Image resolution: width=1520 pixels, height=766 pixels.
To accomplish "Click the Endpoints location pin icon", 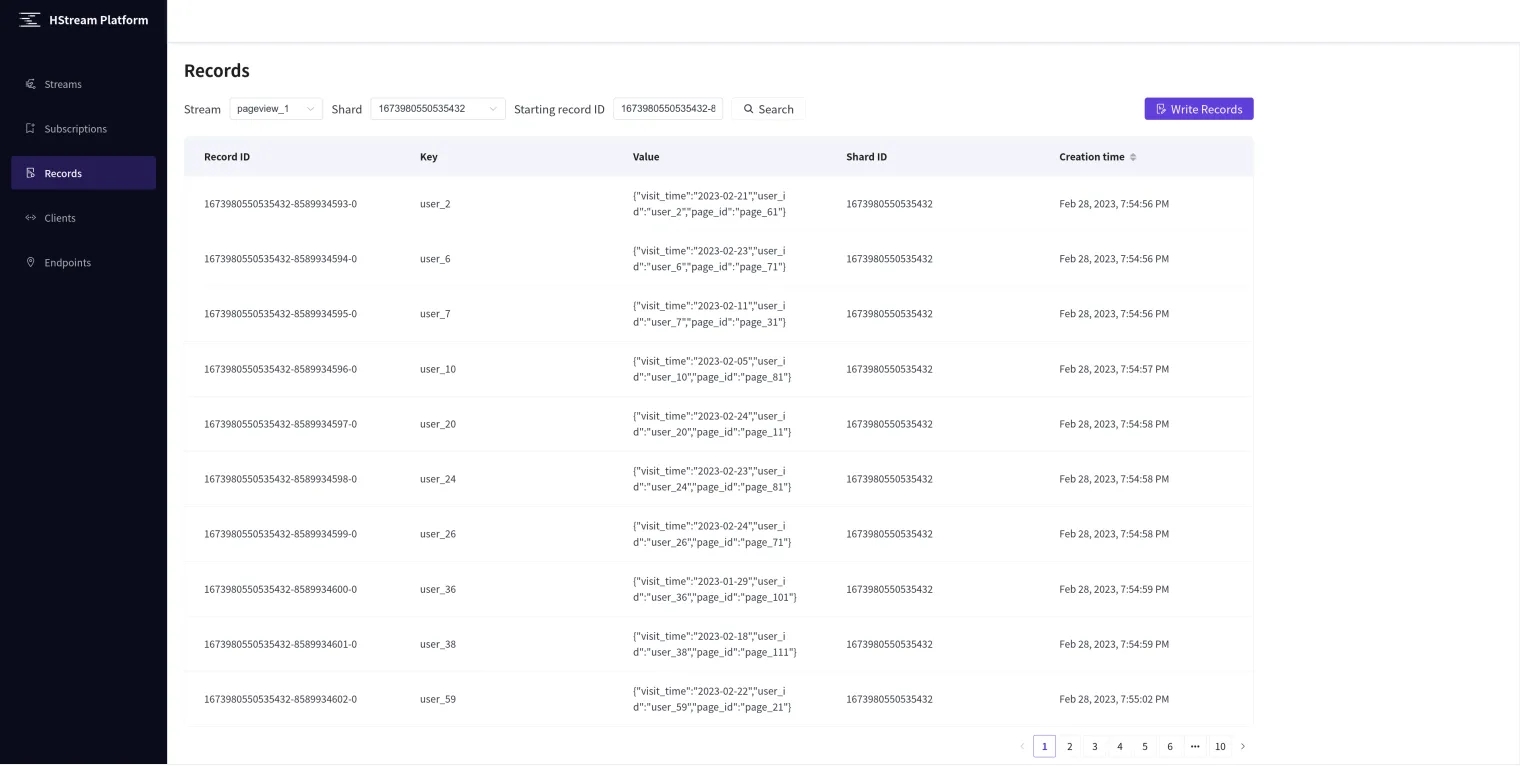I will pyautogui.click(x=31, y=262).
